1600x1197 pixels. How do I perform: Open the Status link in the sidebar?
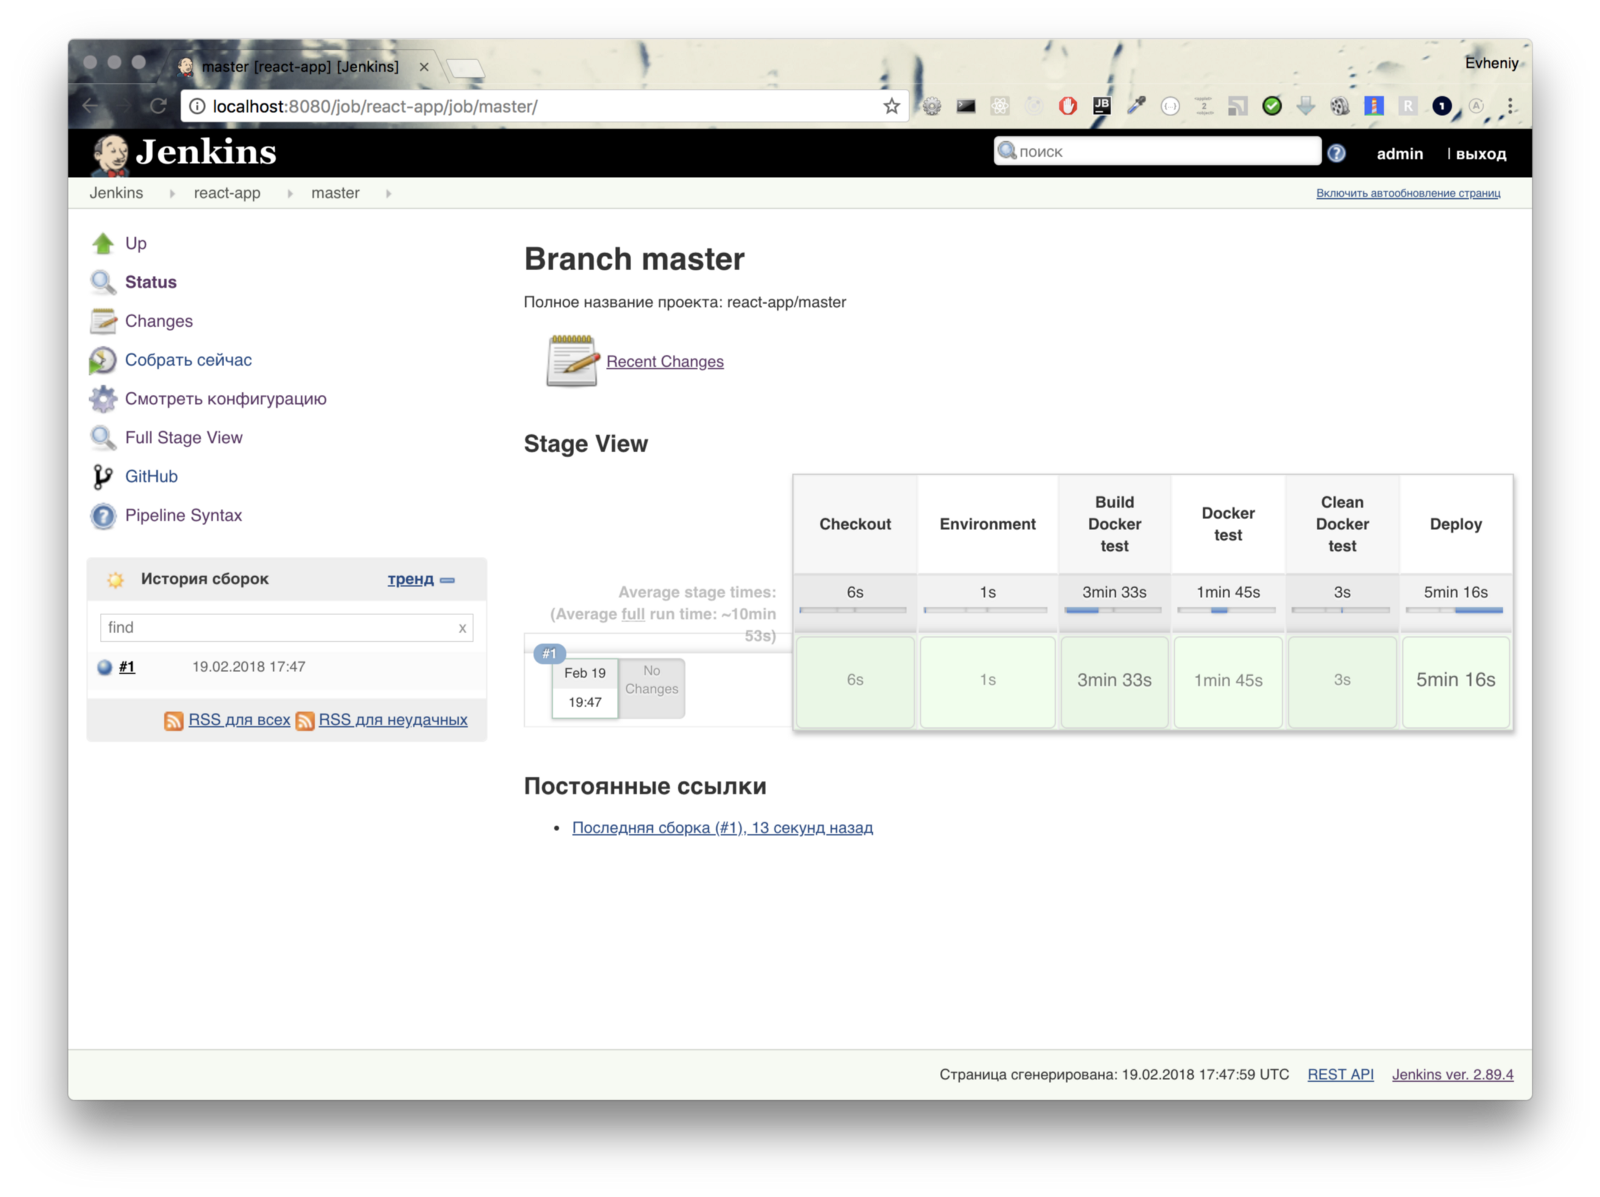click(151, 282)
